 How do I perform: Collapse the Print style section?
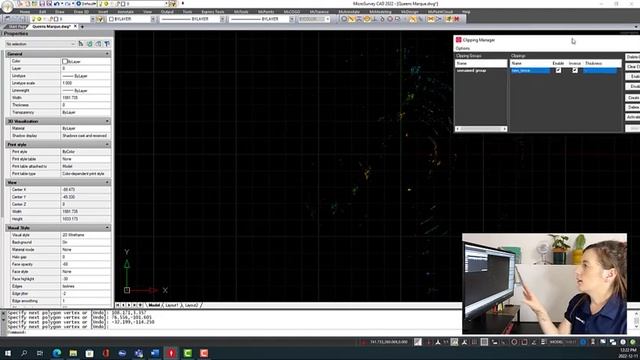(107, 144)
